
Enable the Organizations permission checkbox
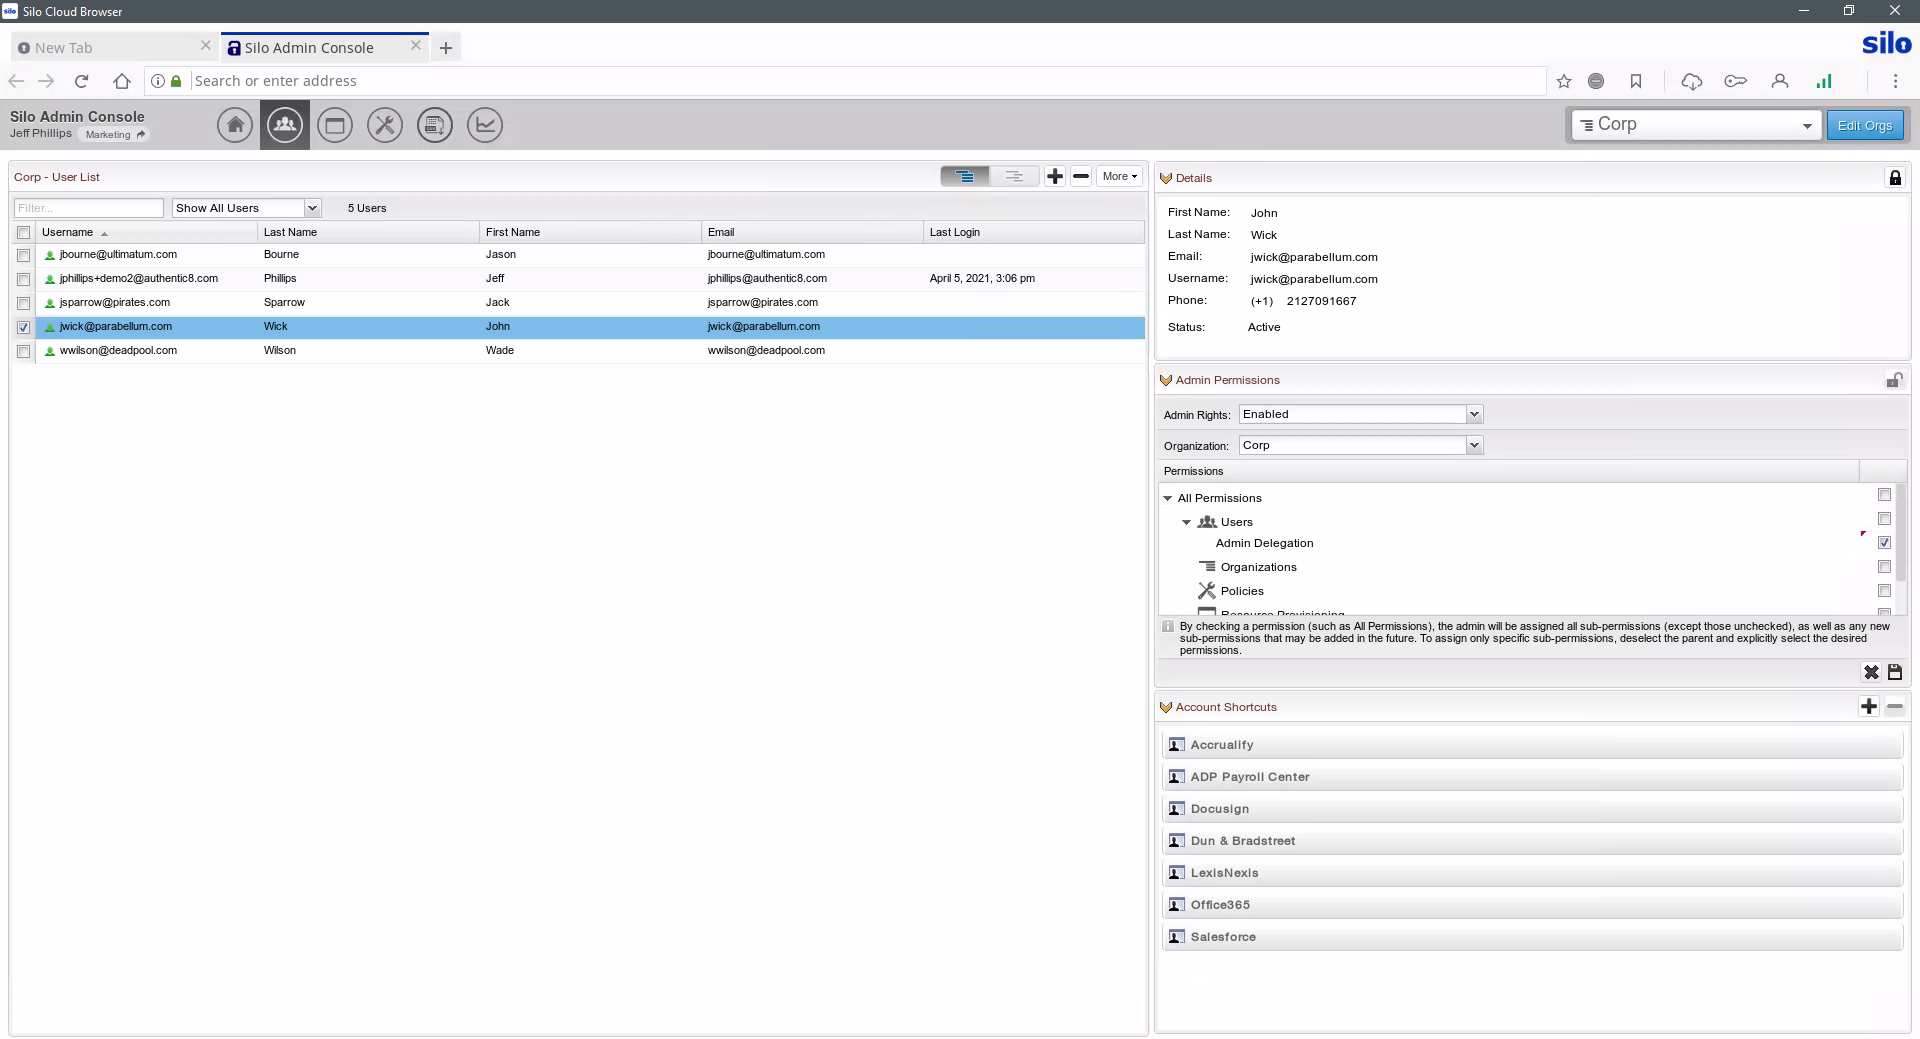coord(1884,567)
